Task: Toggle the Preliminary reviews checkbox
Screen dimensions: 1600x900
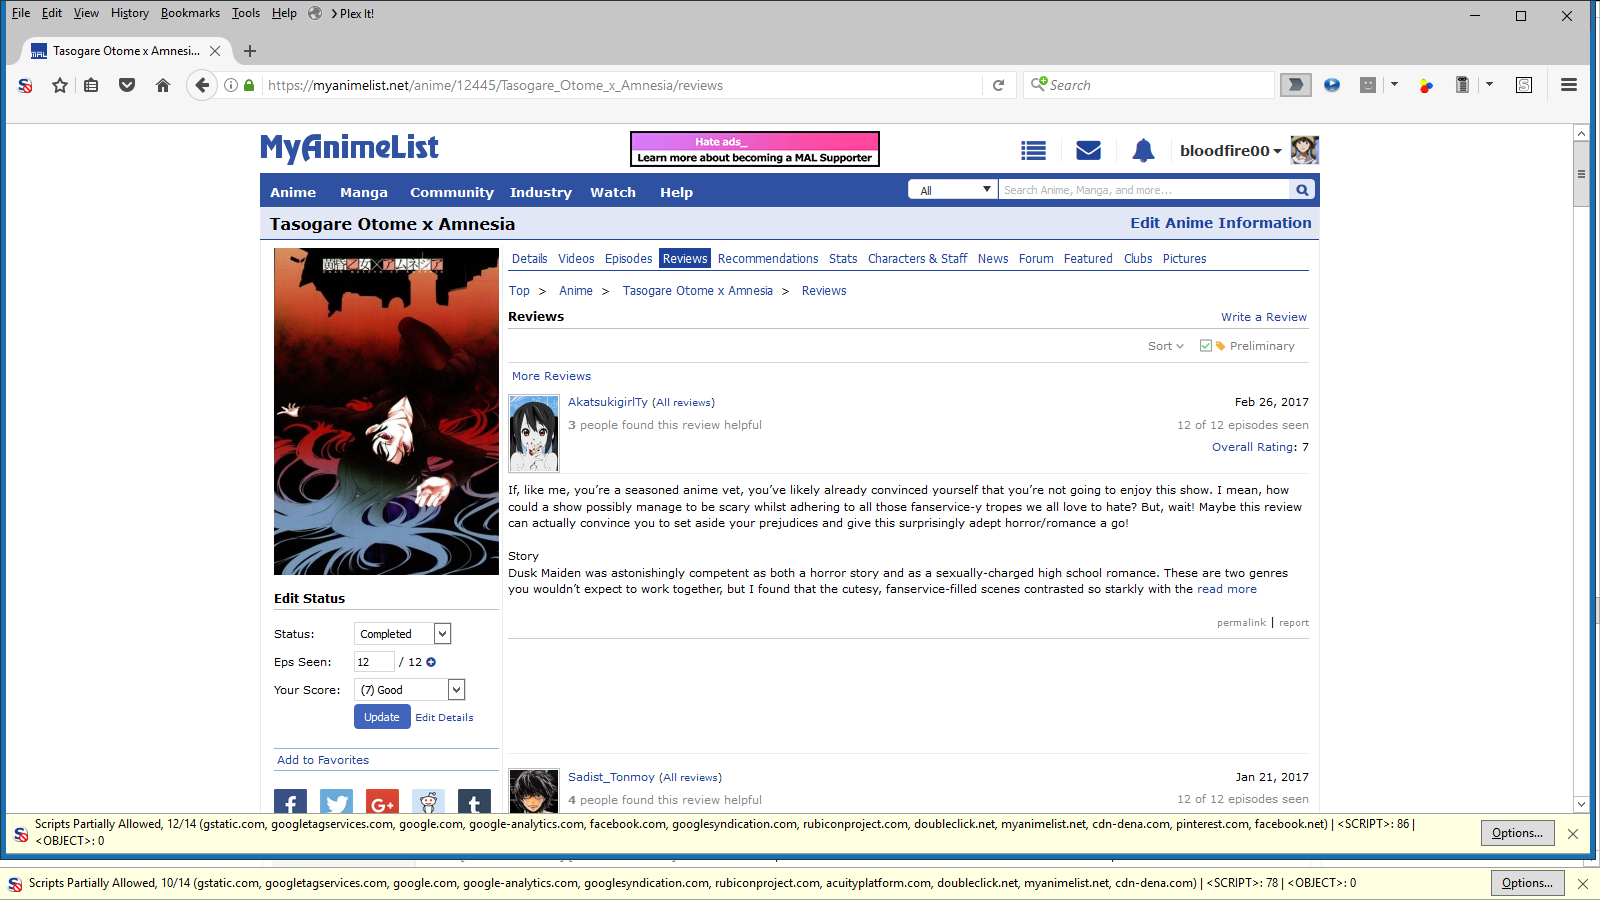Action: [1206, 346]
